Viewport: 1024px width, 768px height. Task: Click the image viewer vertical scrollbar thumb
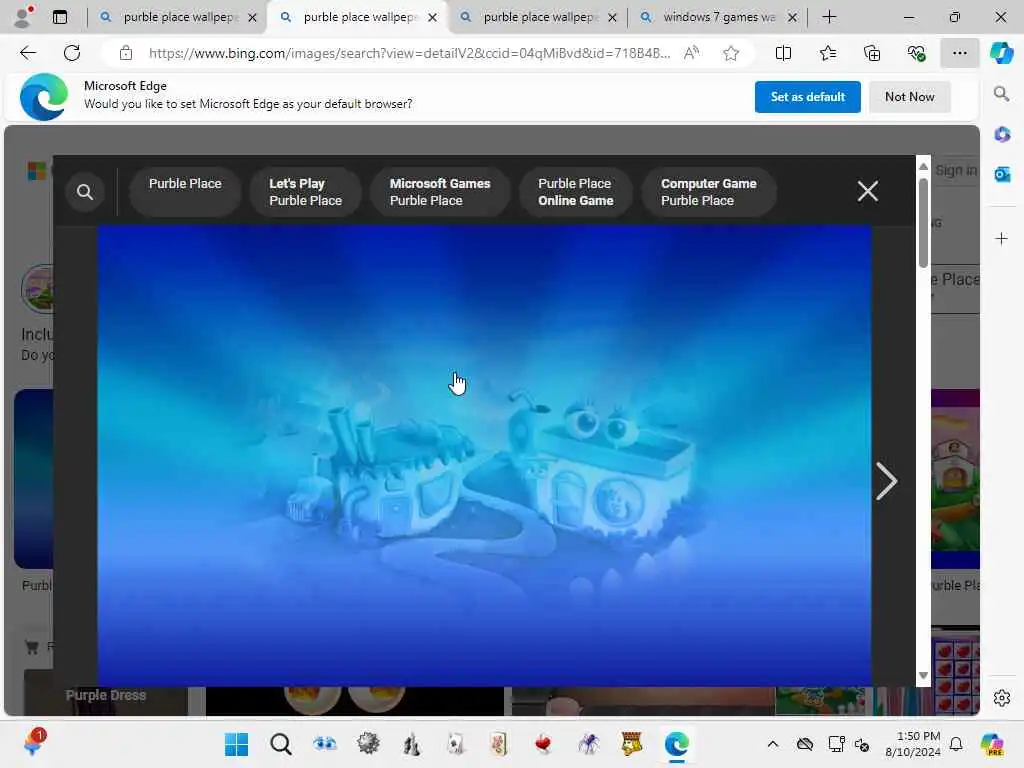(x=923, y=222)
